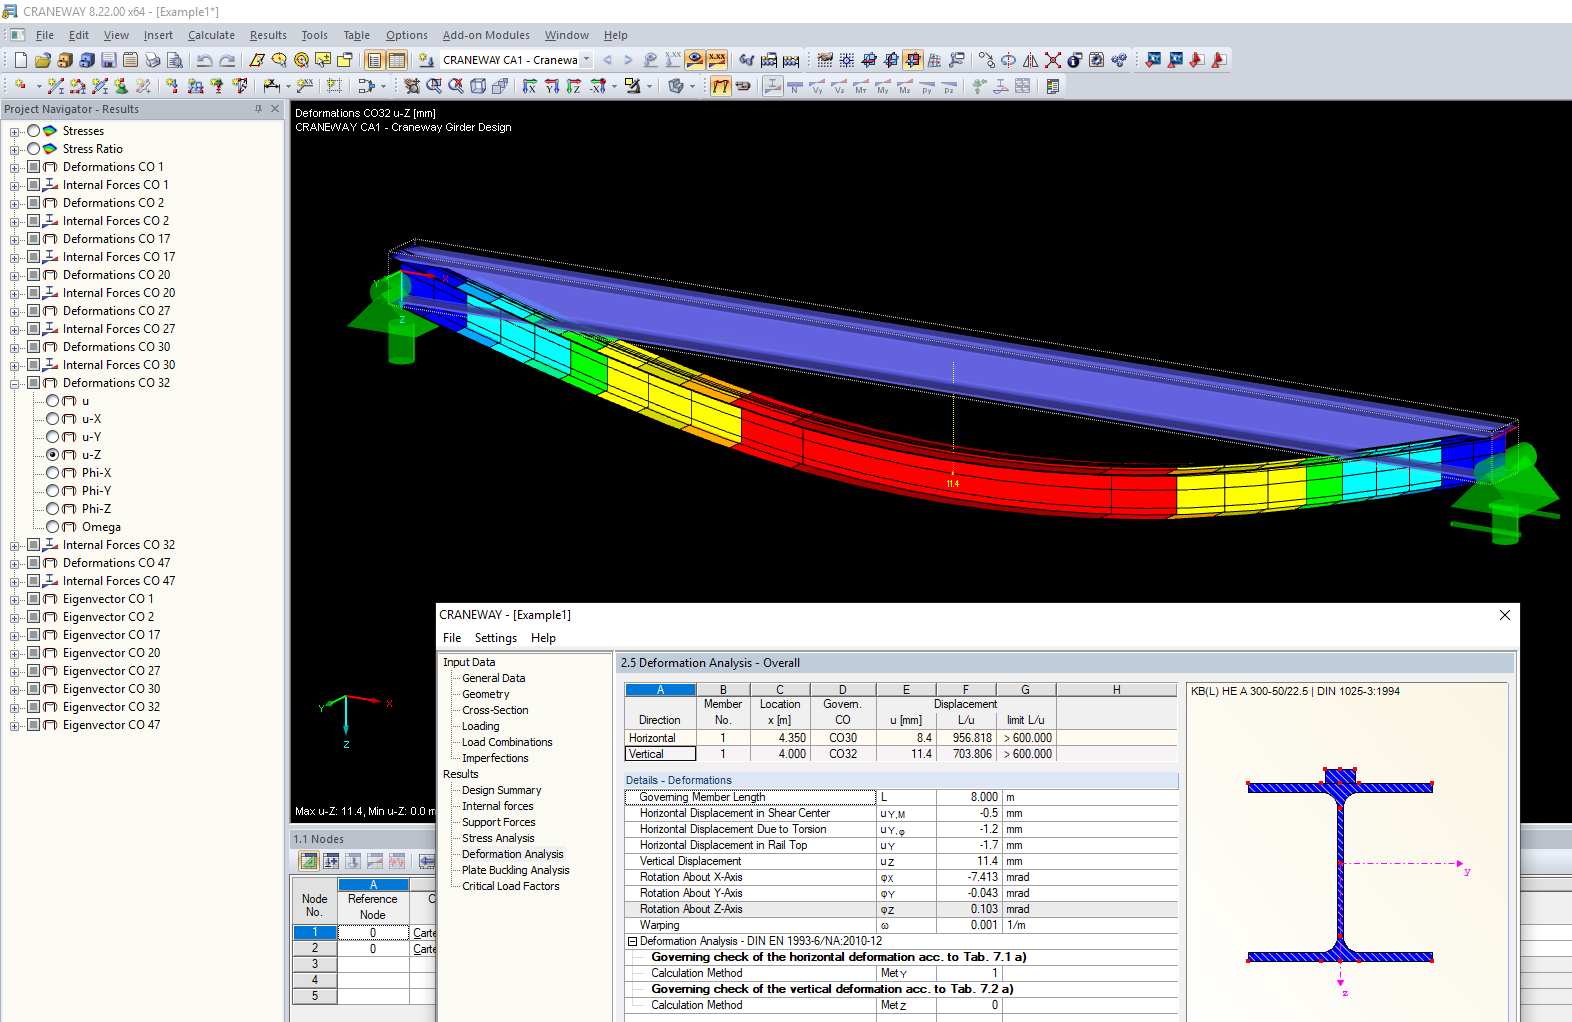Expand the Eigenvector CO 1 tree node

click(x=15, y=600)
